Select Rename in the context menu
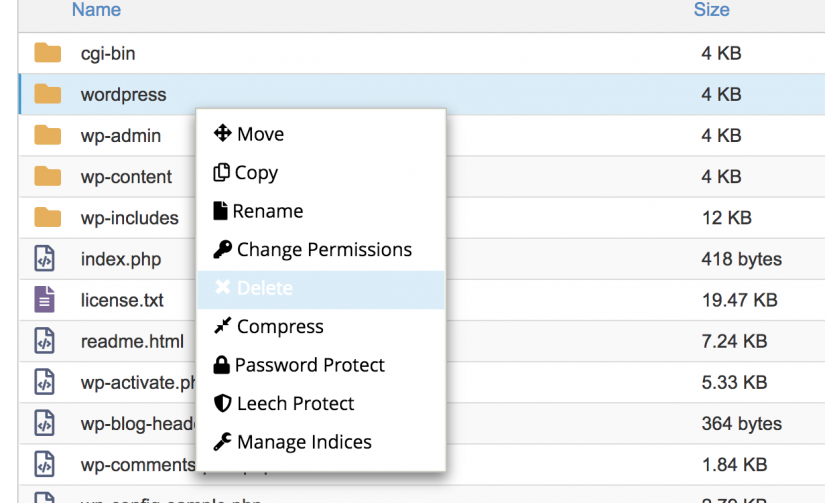The height and width of the screenshot is (503, 825). point(321,210)
